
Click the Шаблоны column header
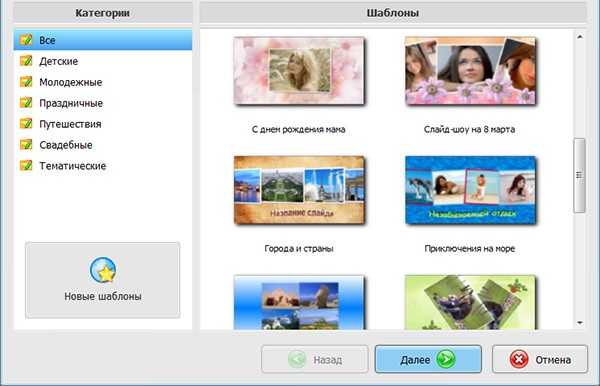point(393,13)
